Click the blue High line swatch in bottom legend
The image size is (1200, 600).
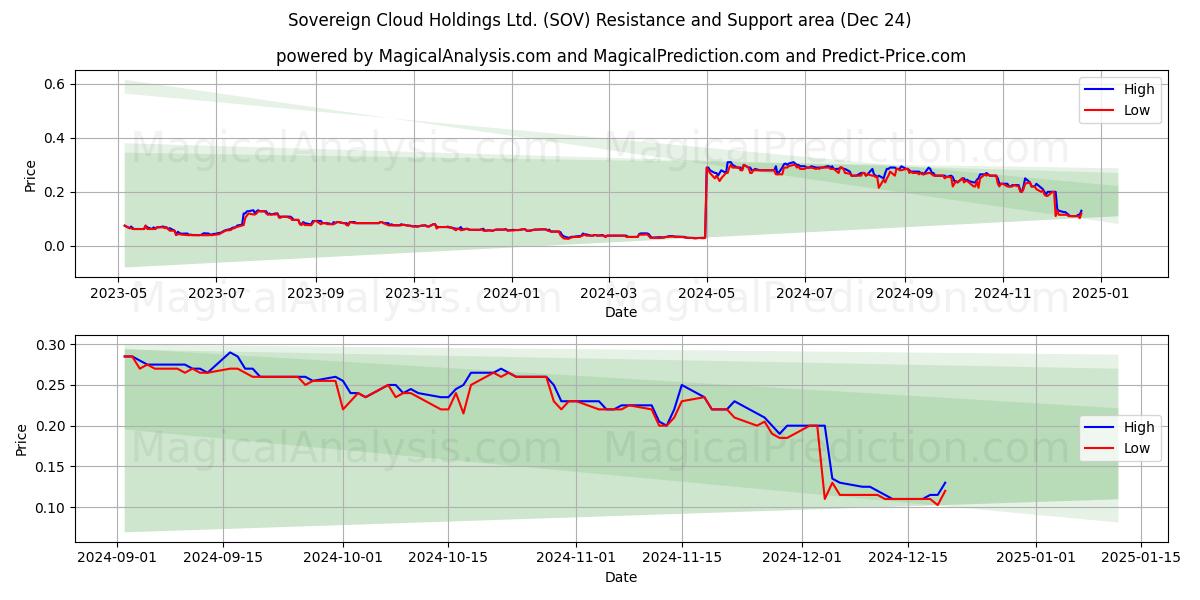(1100, 427)
